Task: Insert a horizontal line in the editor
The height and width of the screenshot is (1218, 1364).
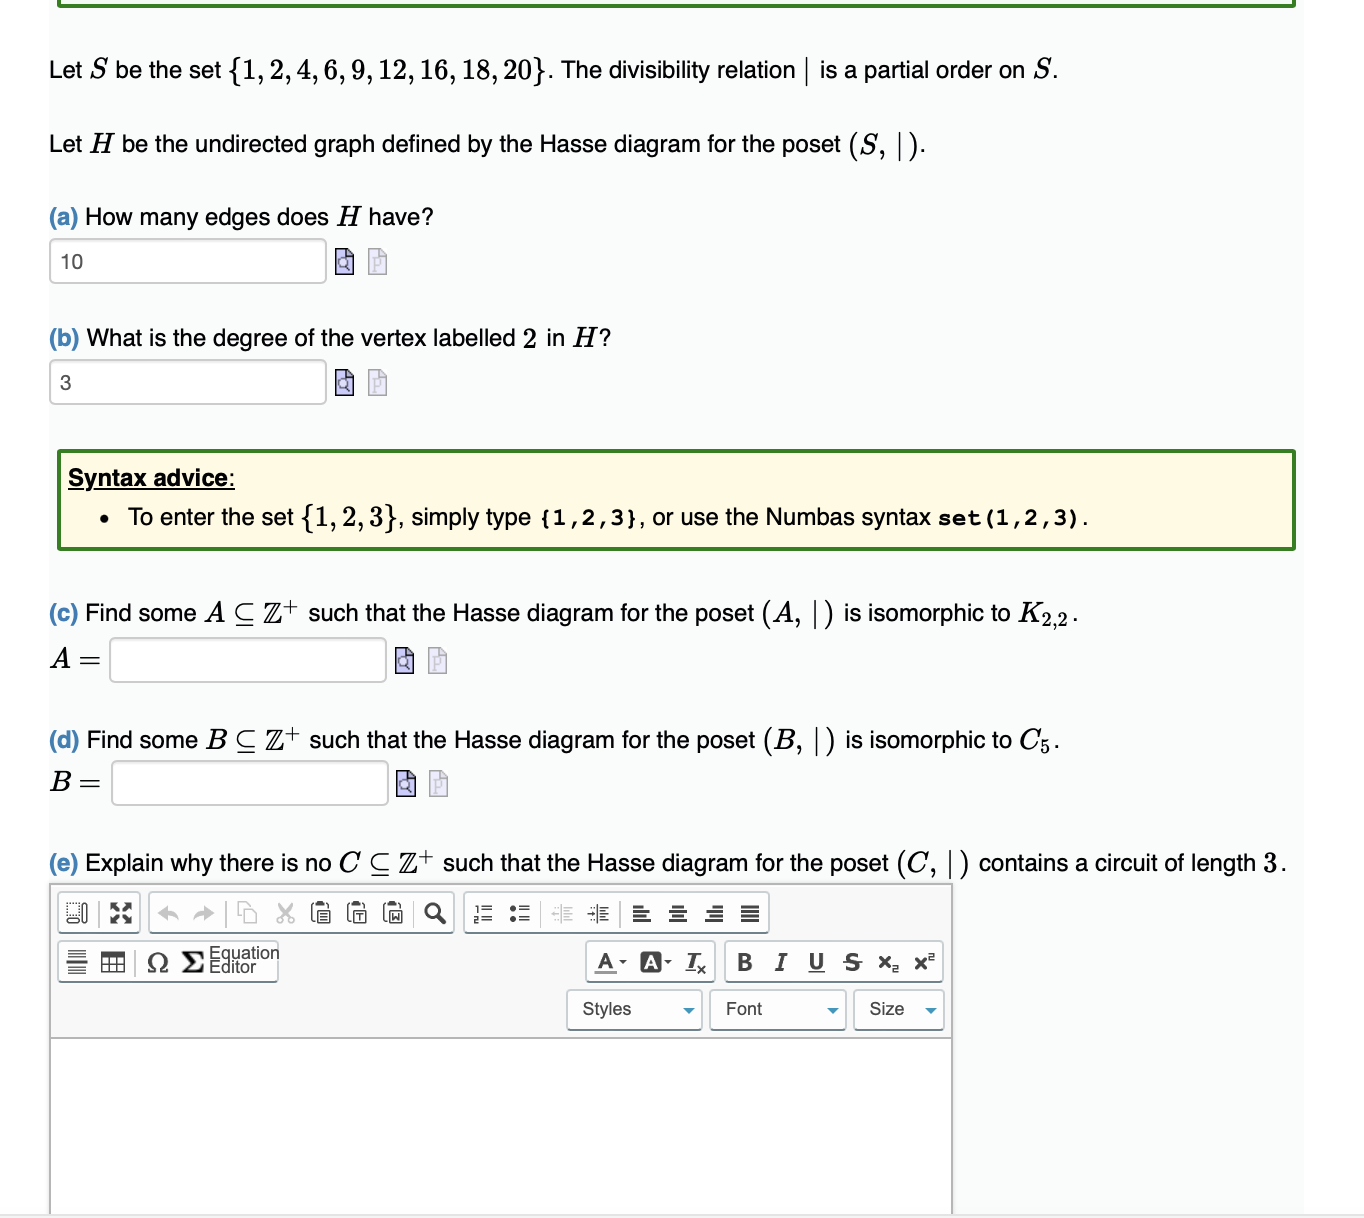Action: point(75,960)
